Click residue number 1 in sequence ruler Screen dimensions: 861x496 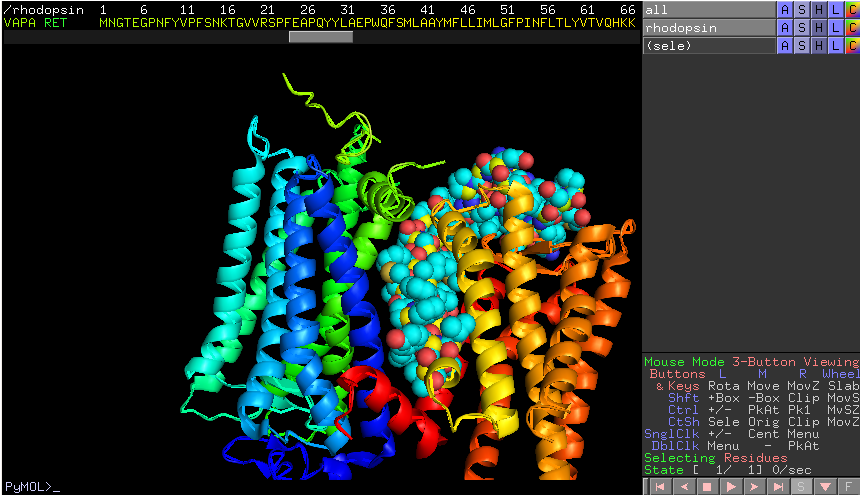tap(103, 10)
